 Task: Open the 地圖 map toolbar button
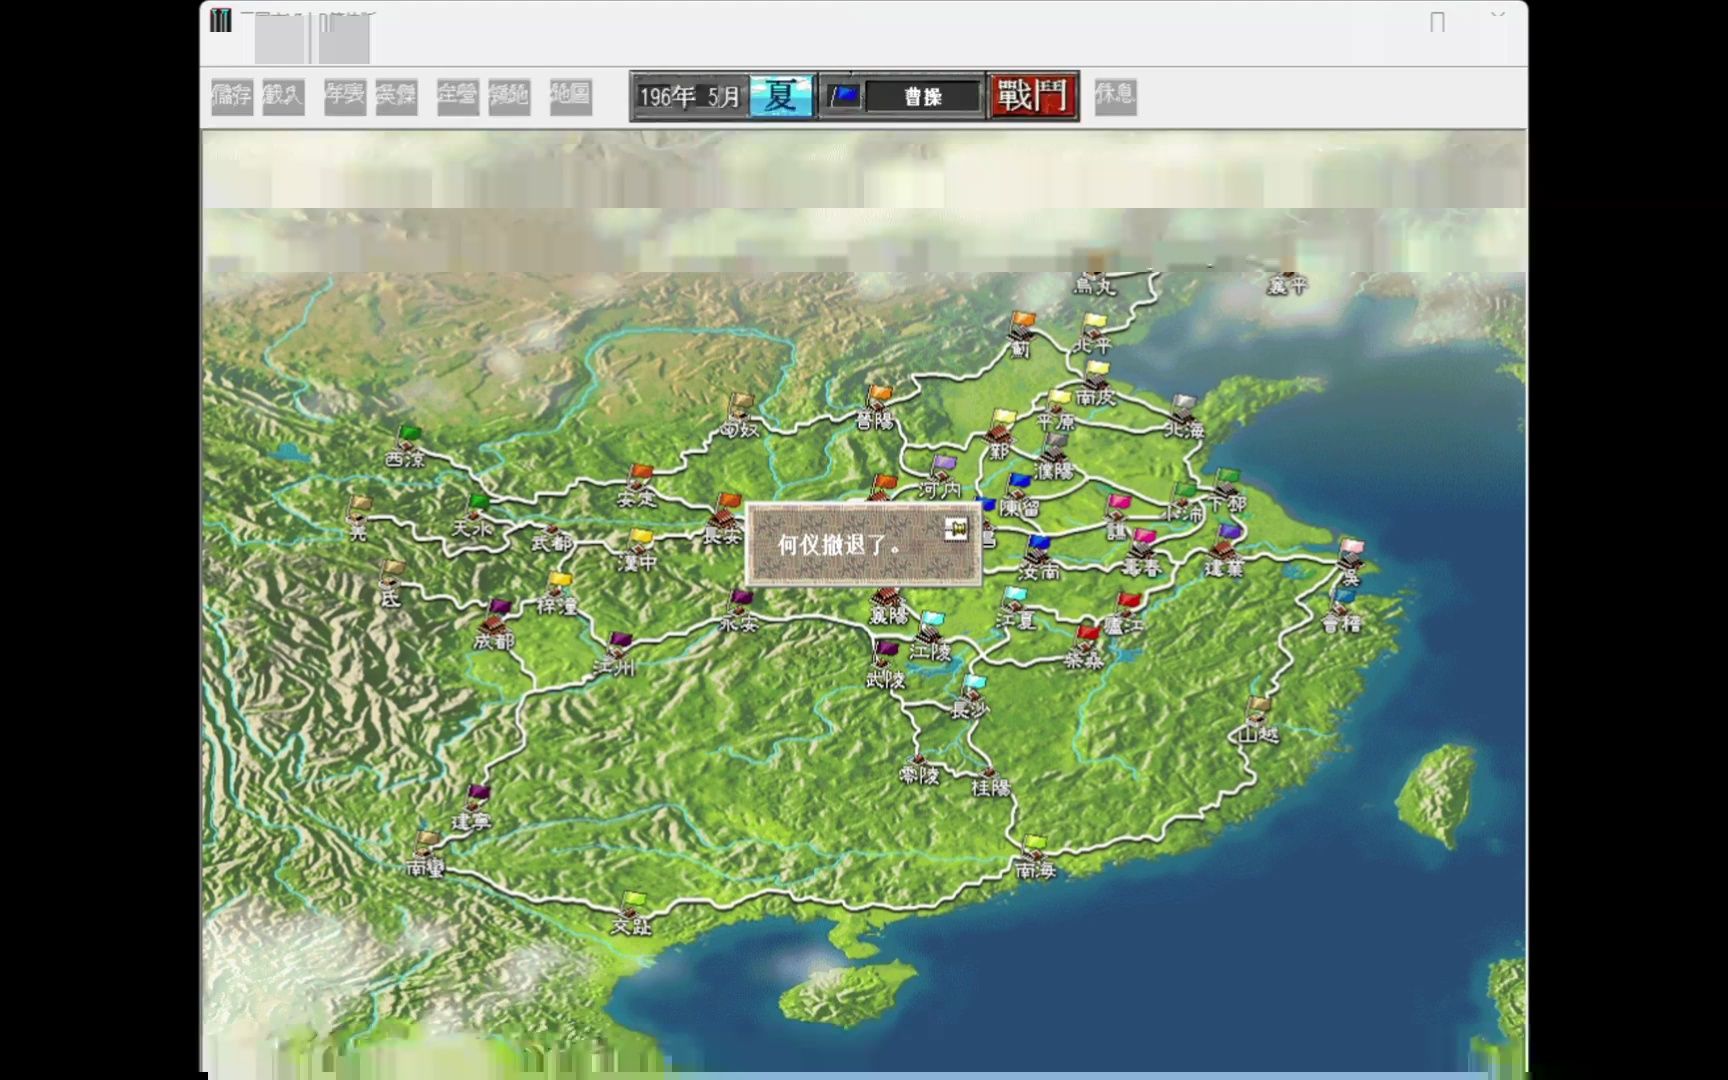[x=571, y=96]
